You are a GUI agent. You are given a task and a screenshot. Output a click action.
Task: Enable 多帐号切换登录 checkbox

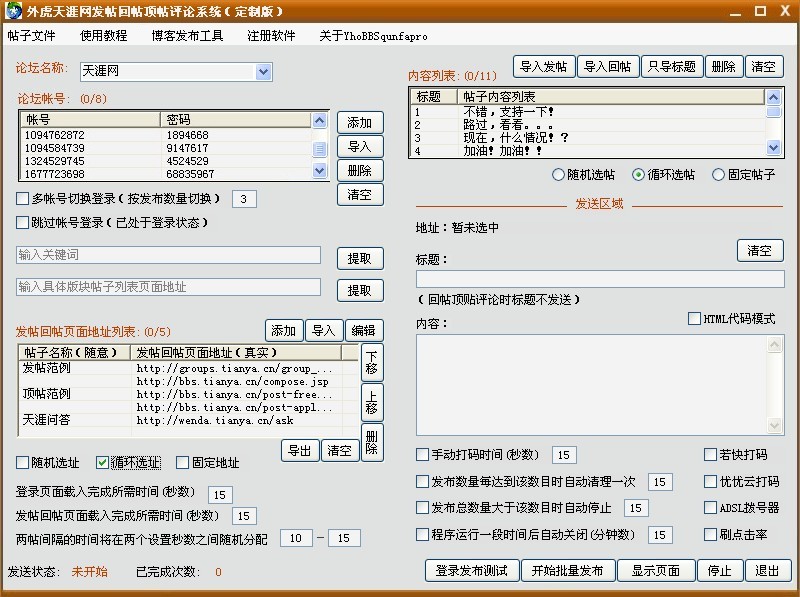[x=22, y=198]
